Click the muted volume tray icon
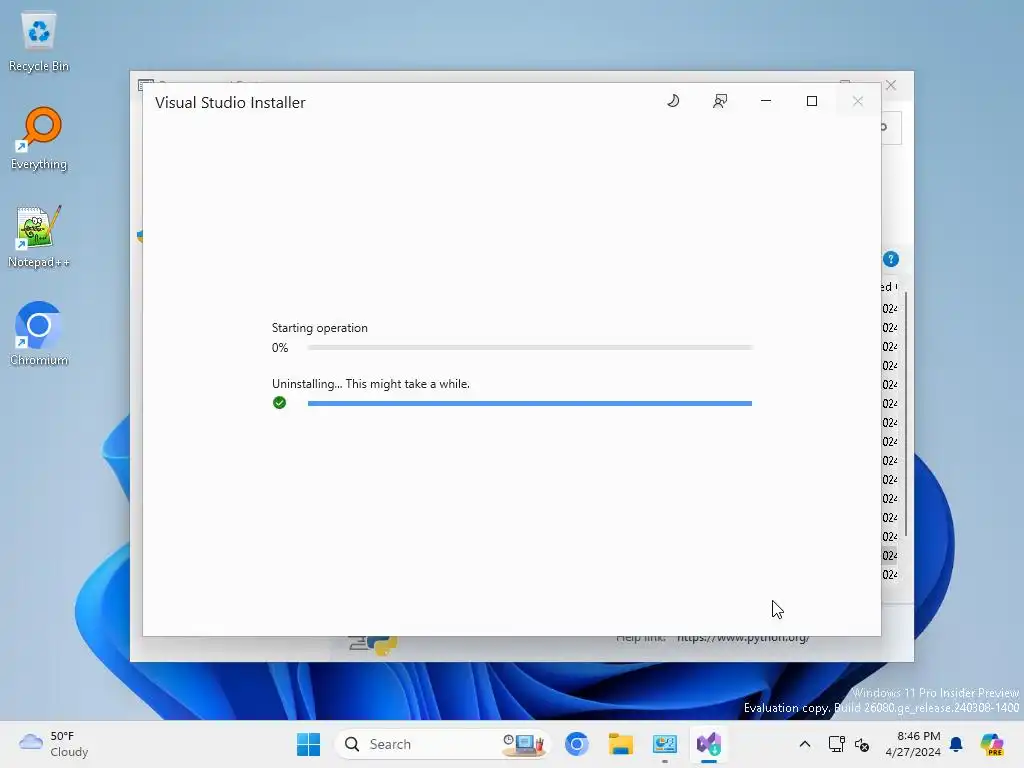The image size is (1024, 768). click(x=862, y=744)
